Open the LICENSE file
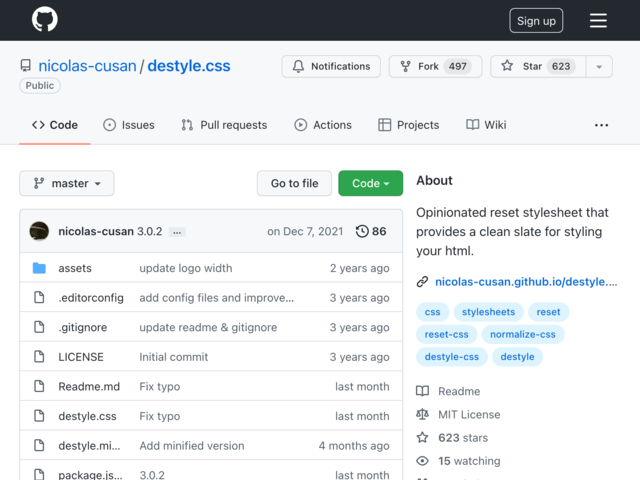 pos(81,357)
